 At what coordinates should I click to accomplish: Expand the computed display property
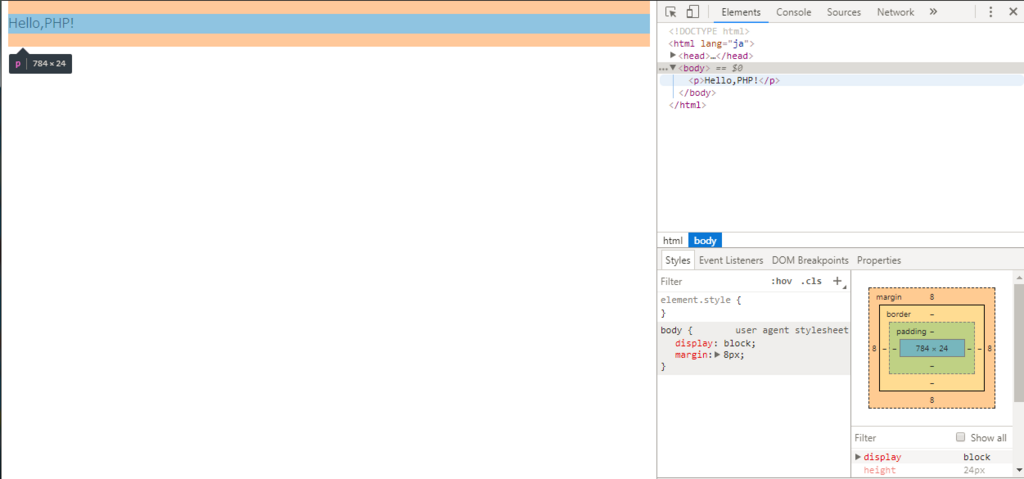point(858,457)
